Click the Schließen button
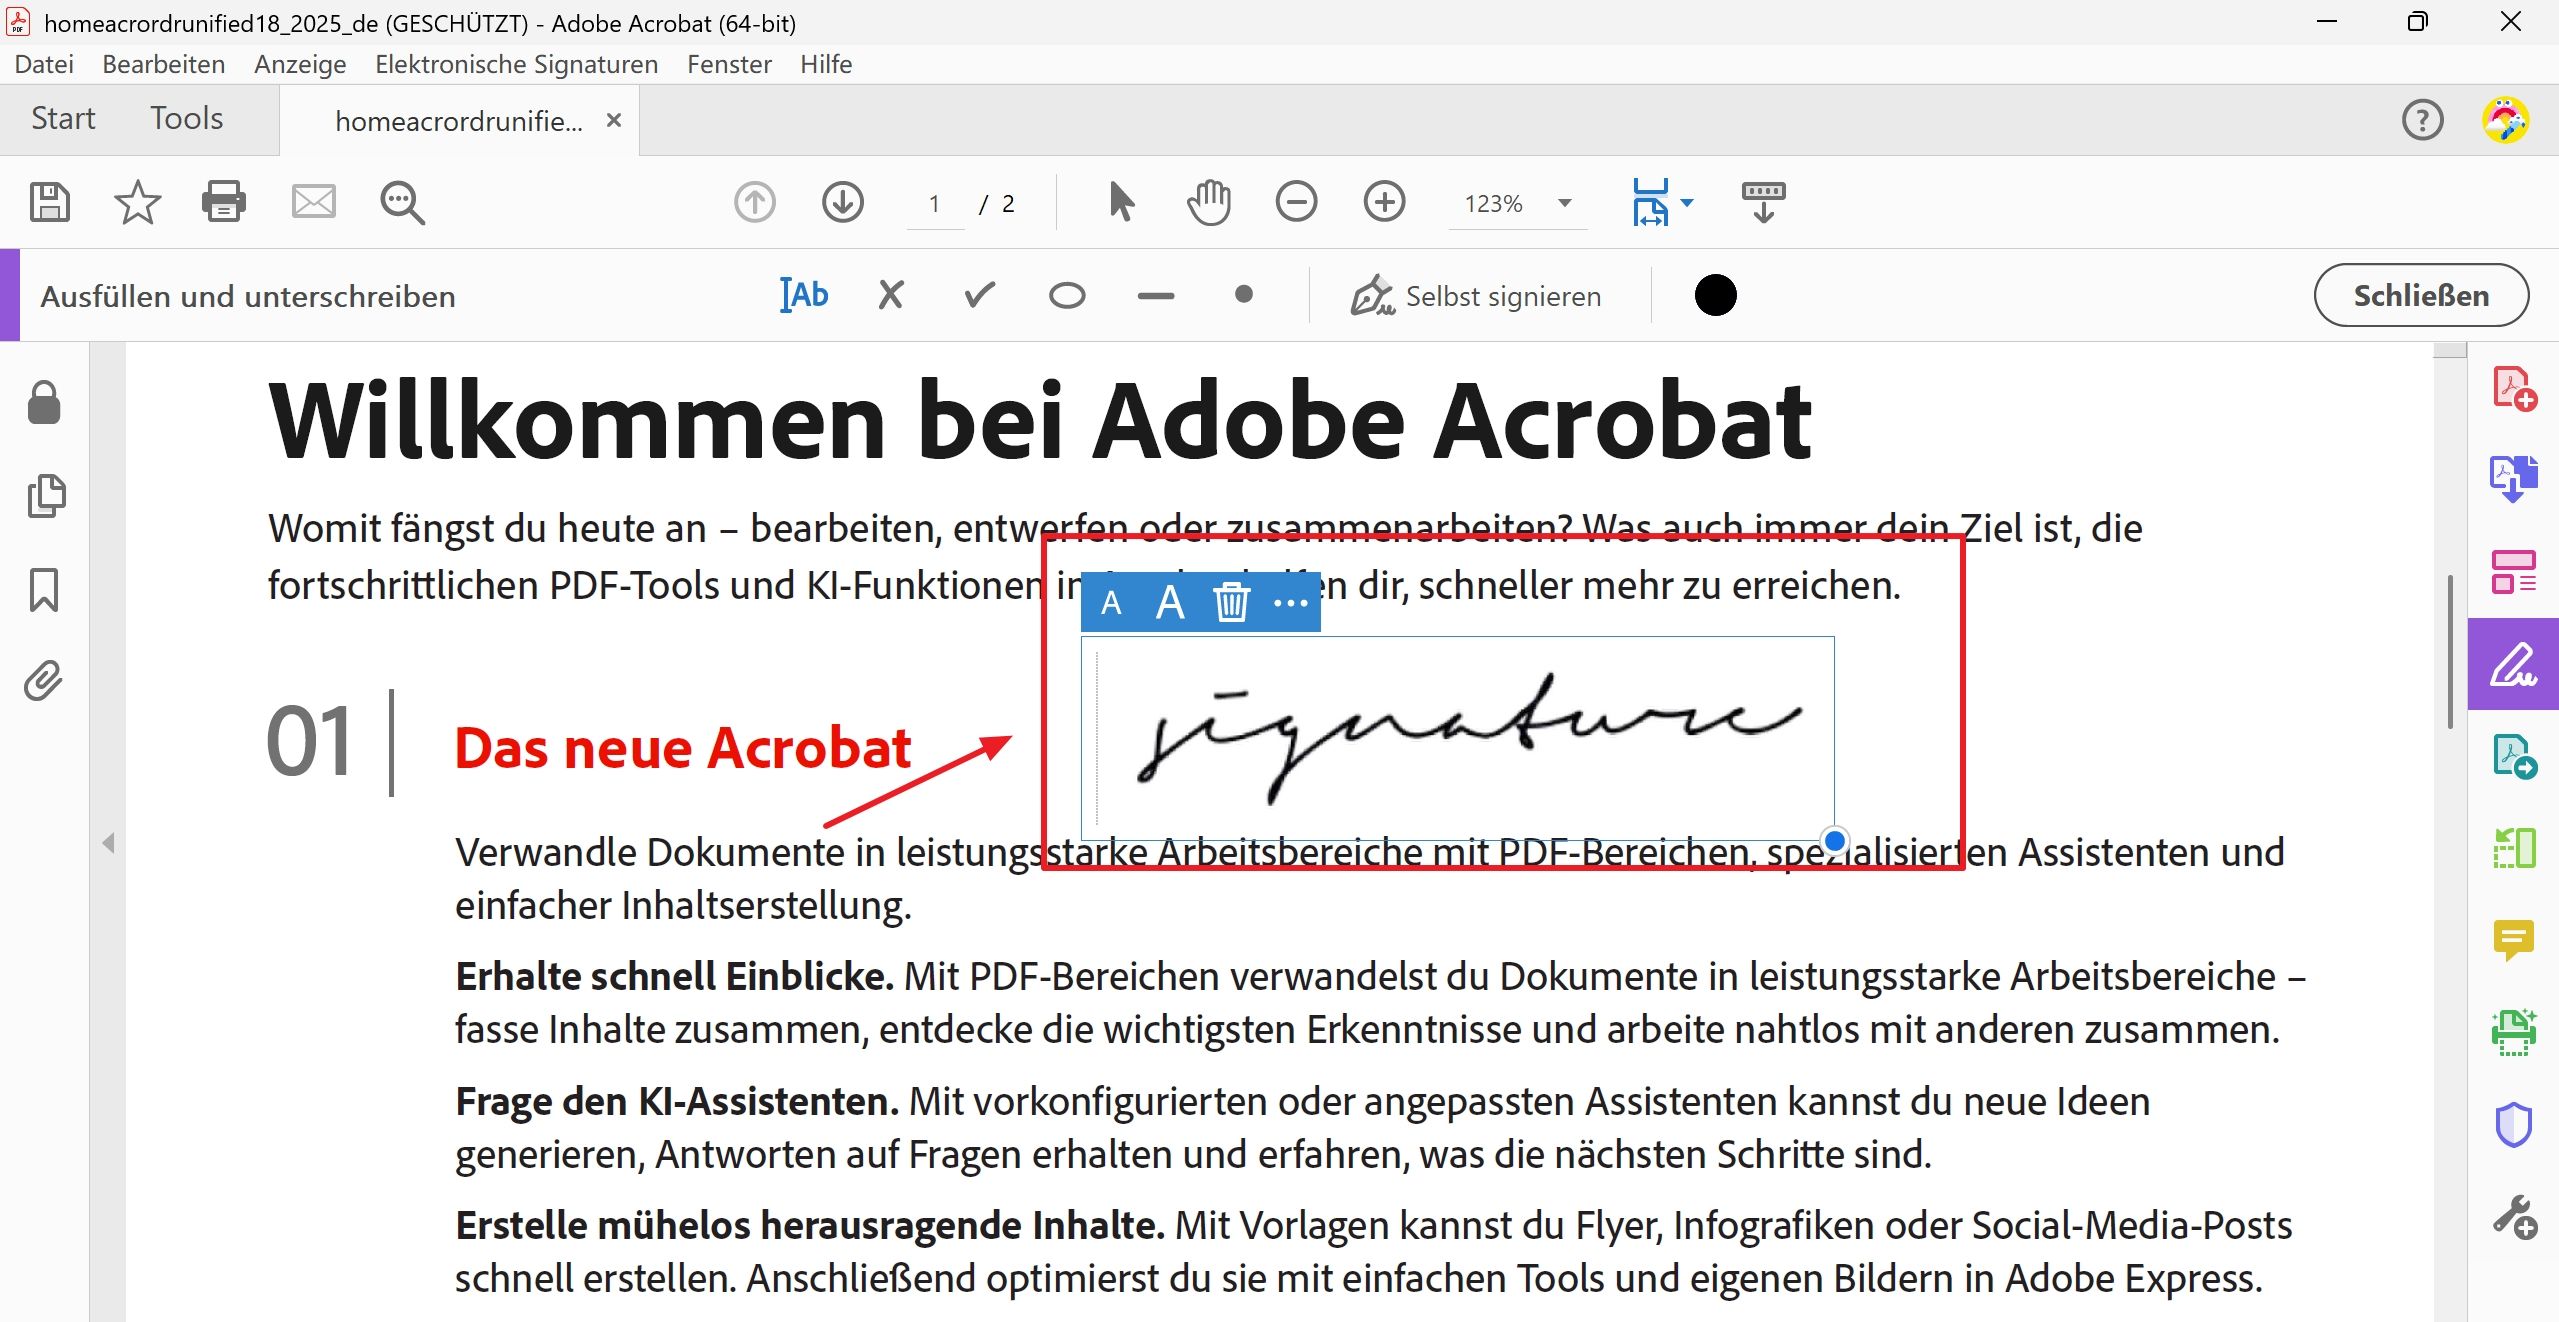2559x1322 pixels. pyautogui.click(x=2421, y=295)
